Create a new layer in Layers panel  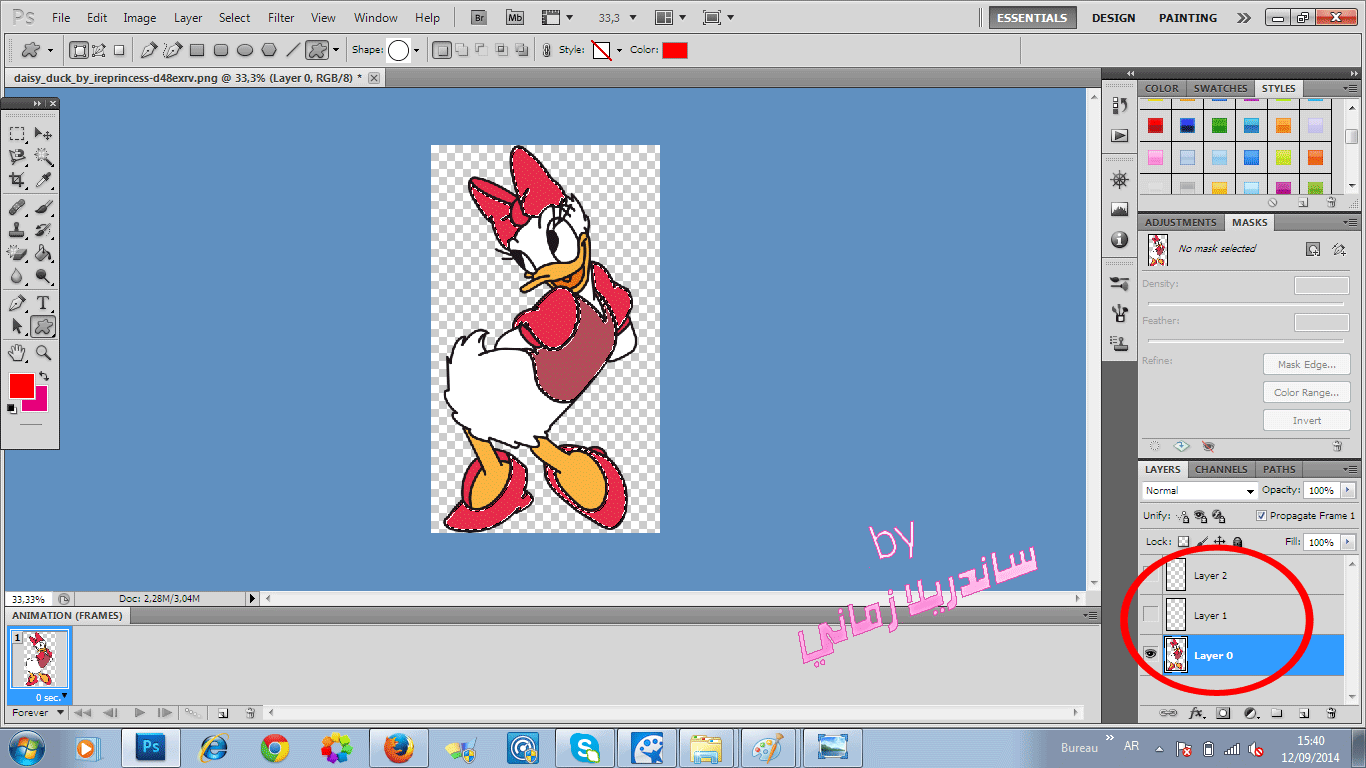(1304, 713)
